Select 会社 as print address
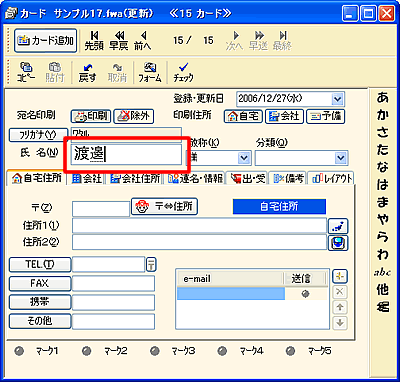The width and height of the screenshot is (400, 382). (284, 116)
